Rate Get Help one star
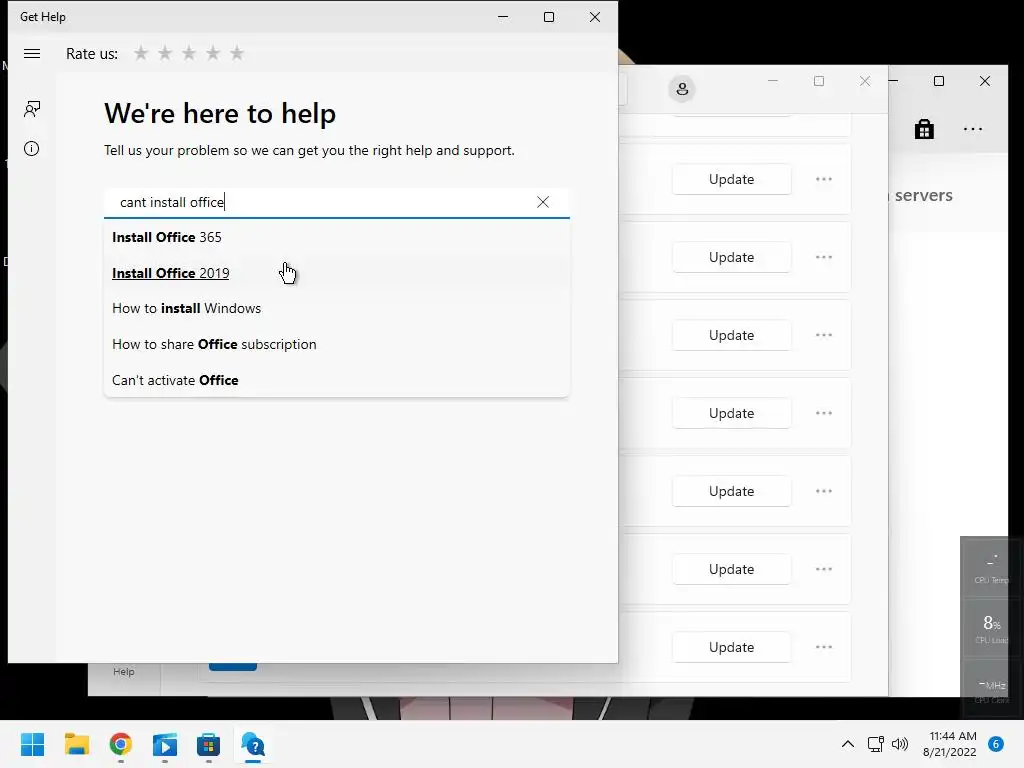Image resolution: width=1024 pixels, height=768 pixels. tap(141, 54)
